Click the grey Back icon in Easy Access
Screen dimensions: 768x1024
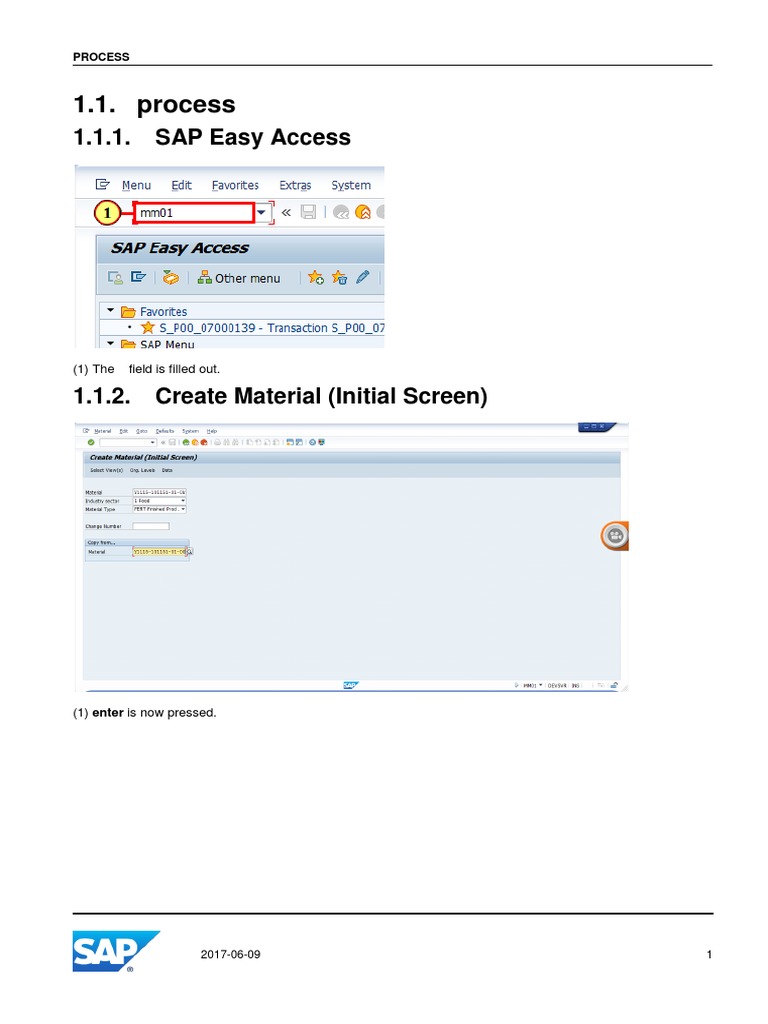pyautogui.click(x=341, y=212)
